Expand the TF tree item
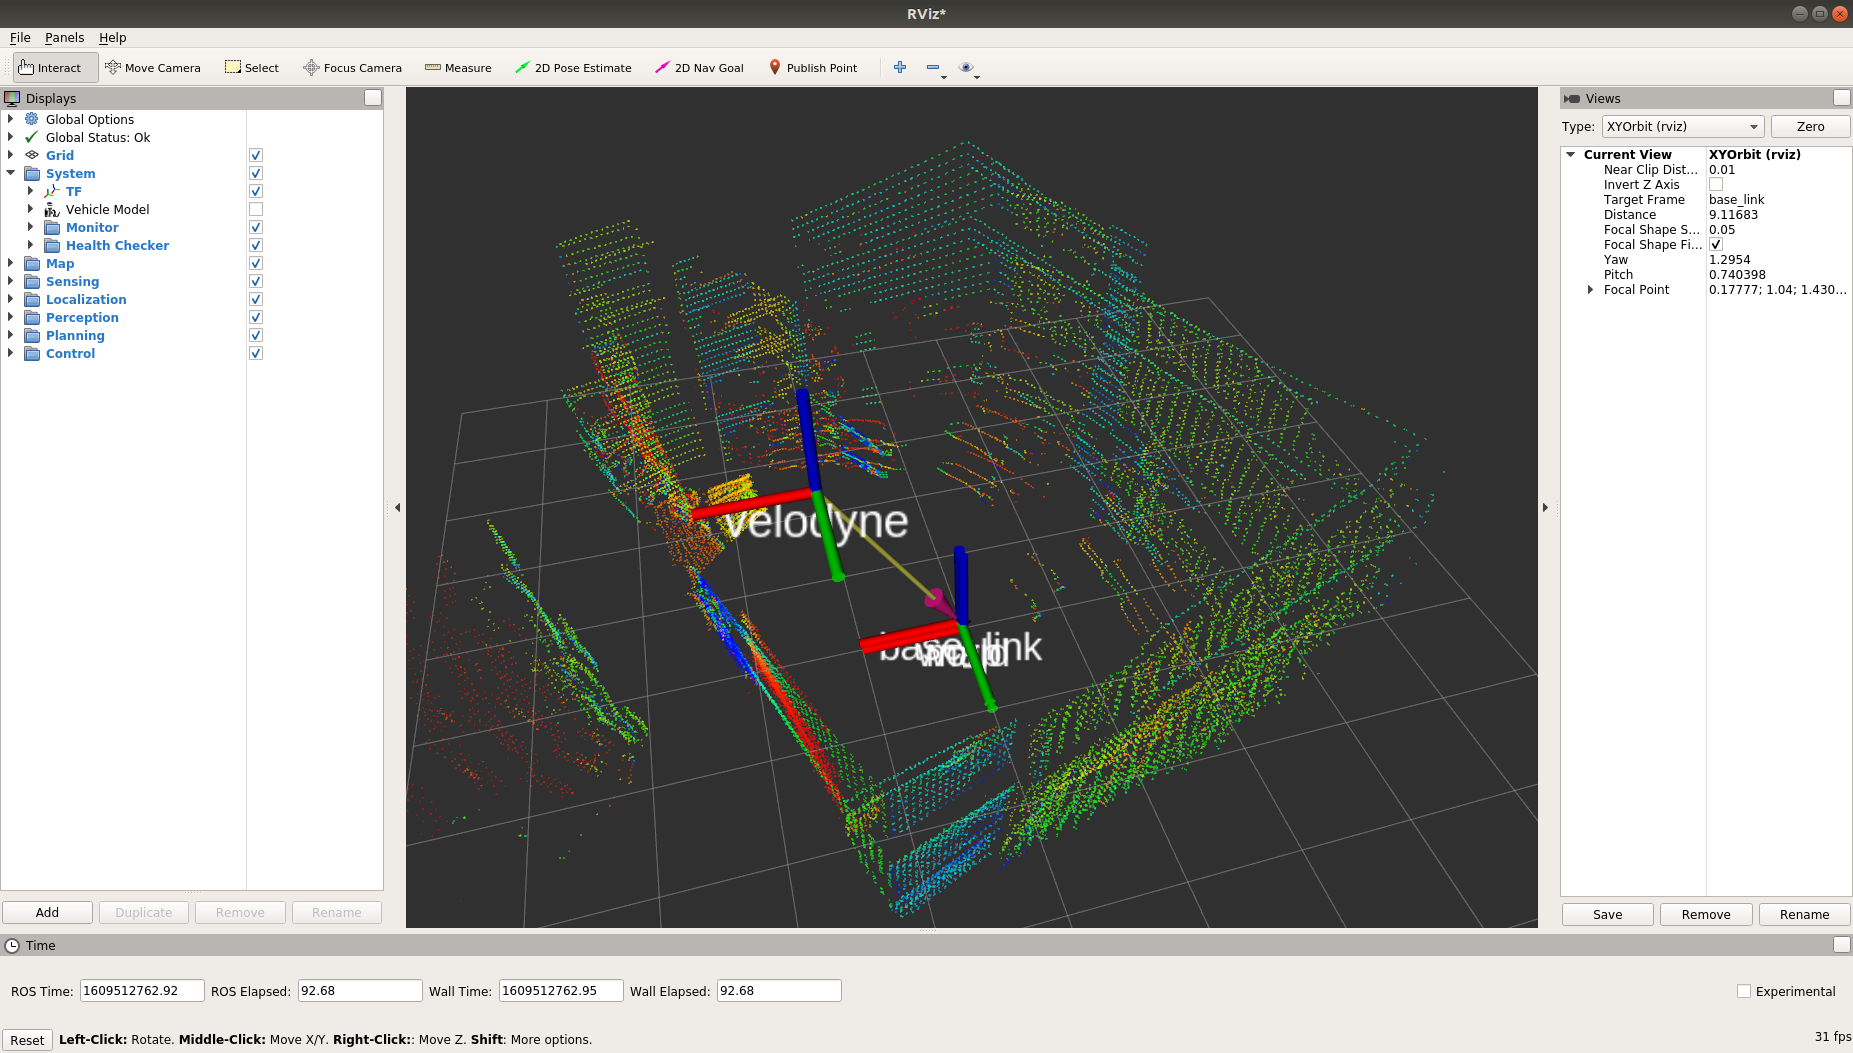The width and height of the screenshot is (1853, 1053). point(30,191)
